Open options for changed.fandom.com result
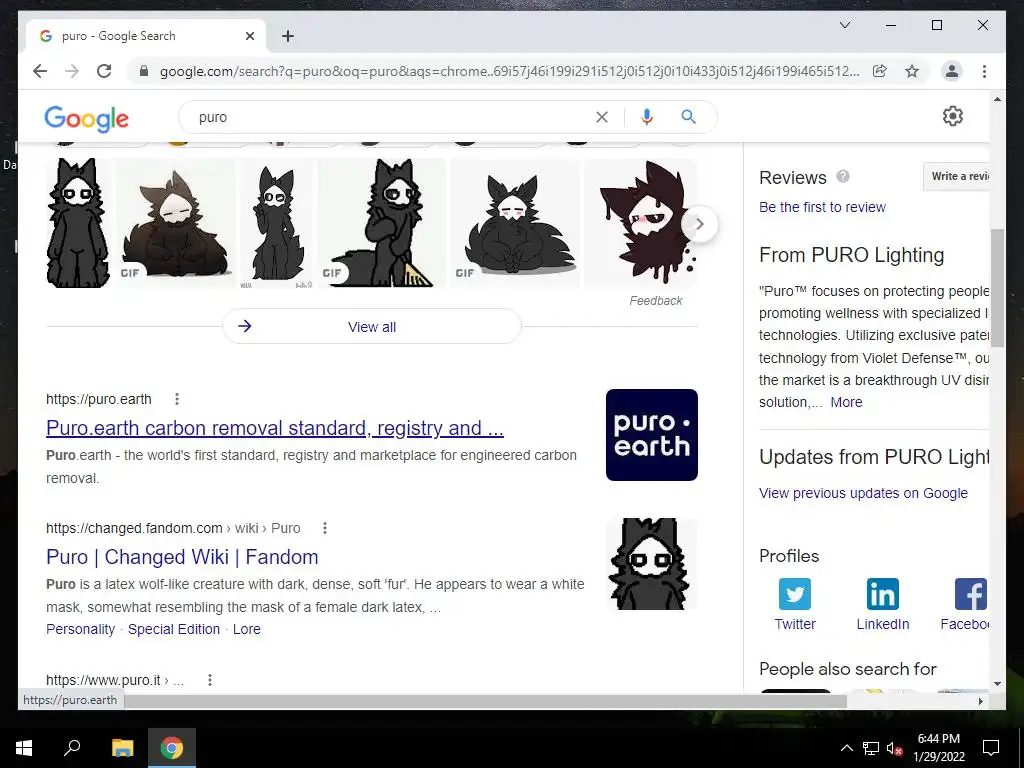The image size is (1024, 768). pyautogui.click(x=325, y=528)
